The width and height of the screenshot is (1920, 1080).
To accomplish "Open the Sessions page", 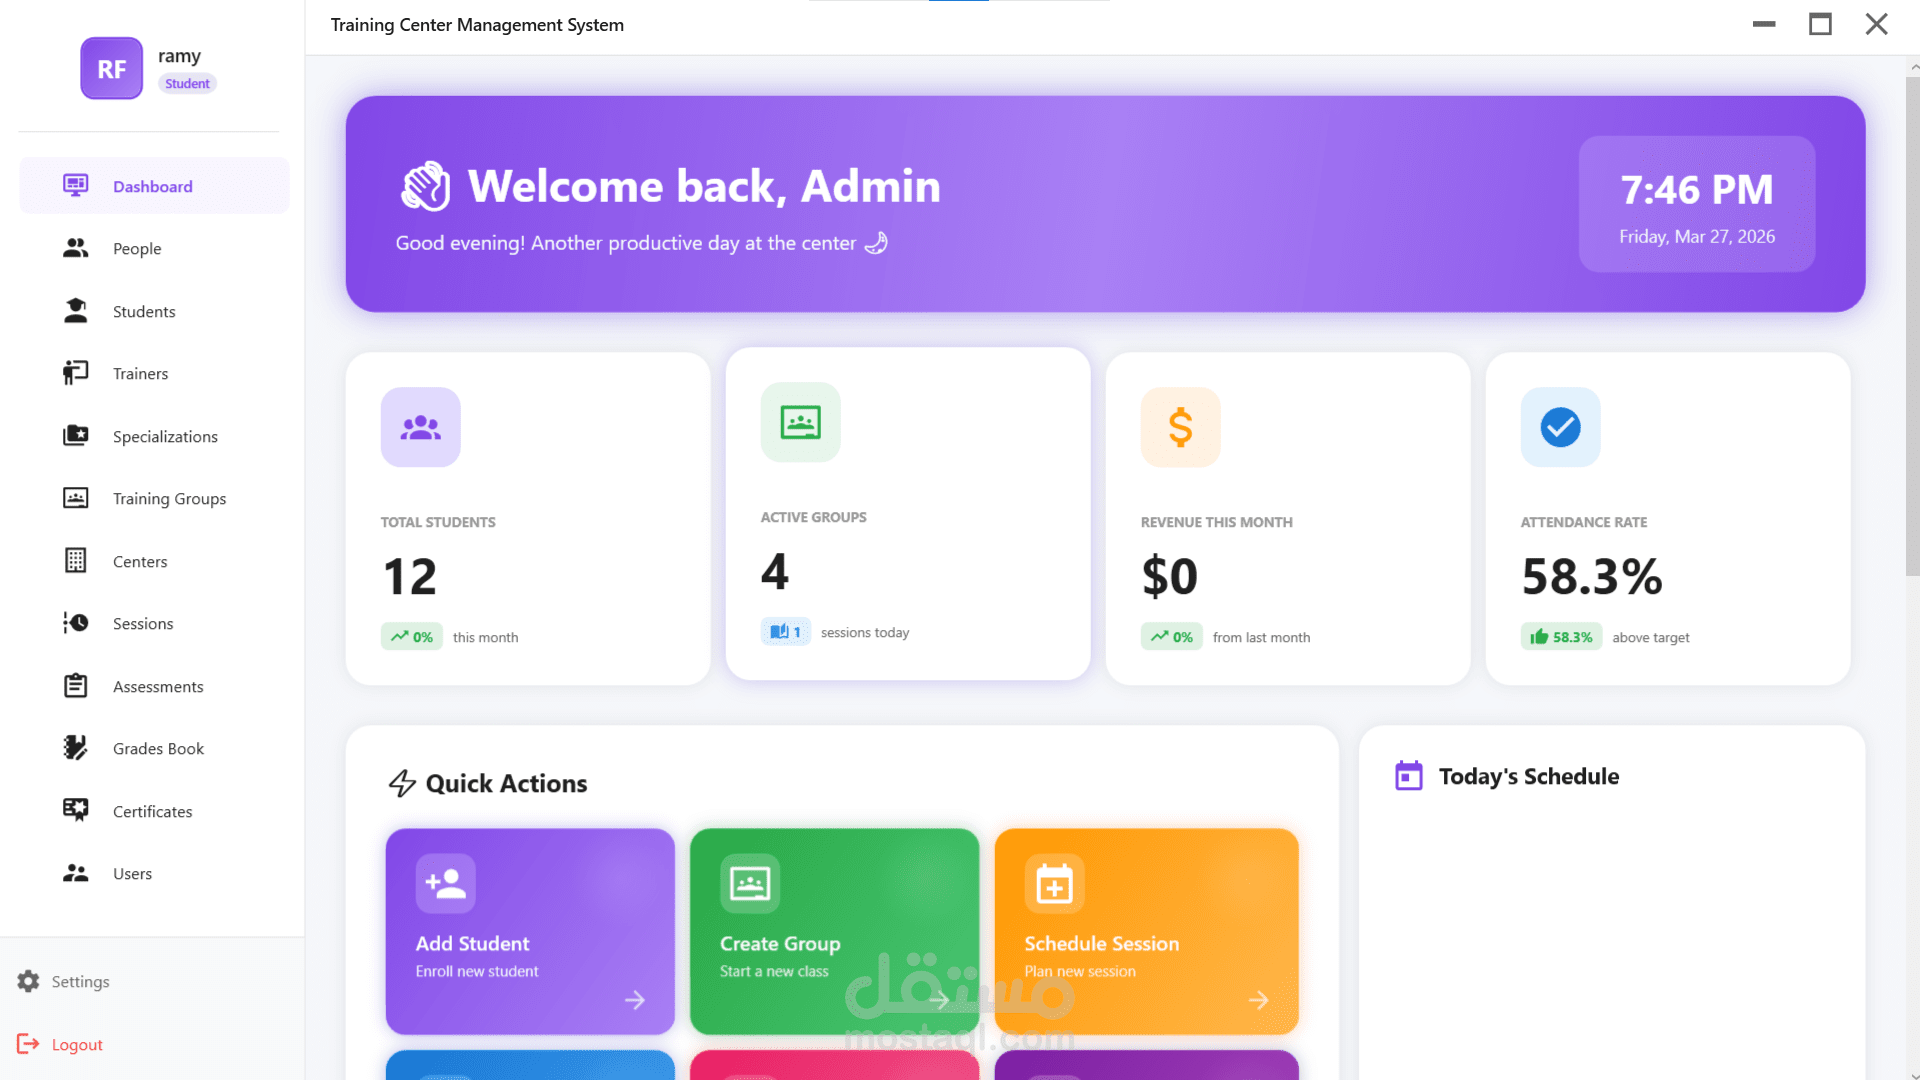I will [155, 623].
